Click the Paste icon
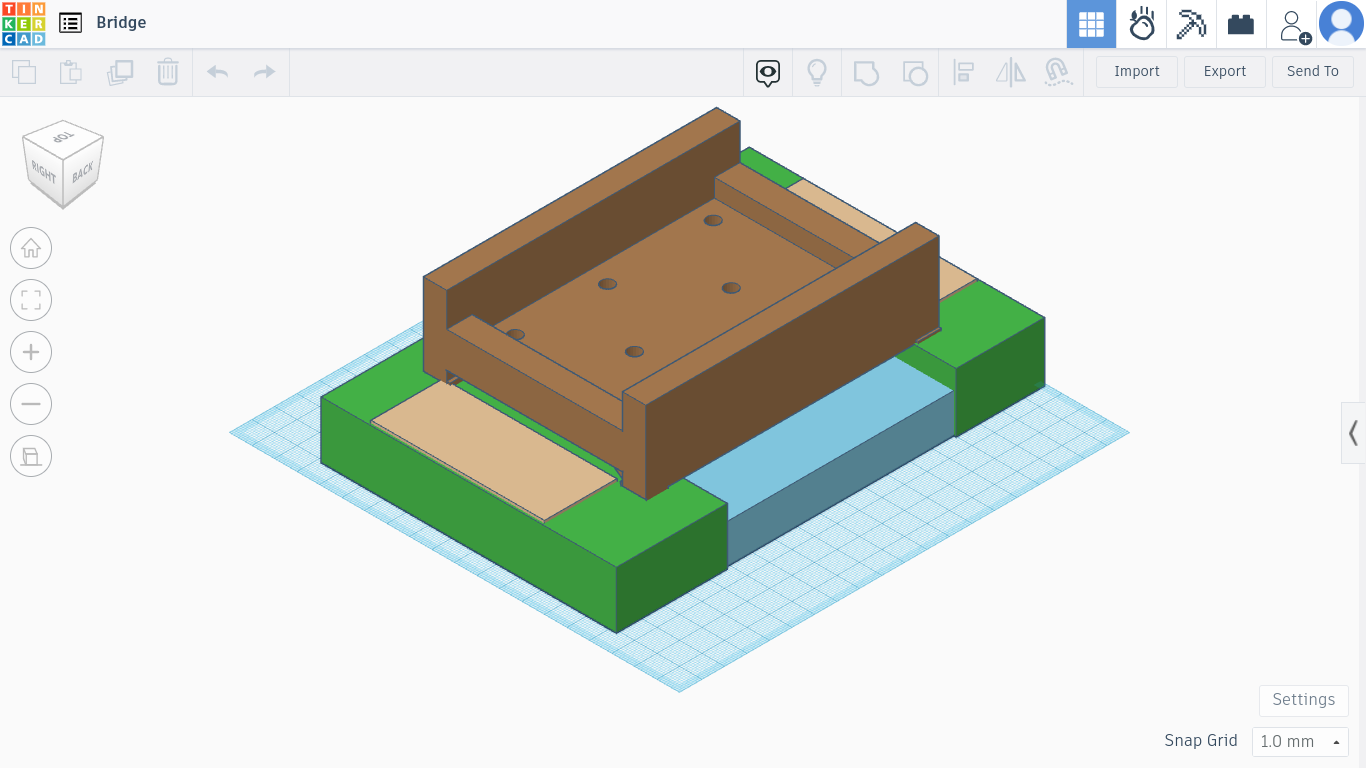1366x768 pixels. (x=71, y=72)
